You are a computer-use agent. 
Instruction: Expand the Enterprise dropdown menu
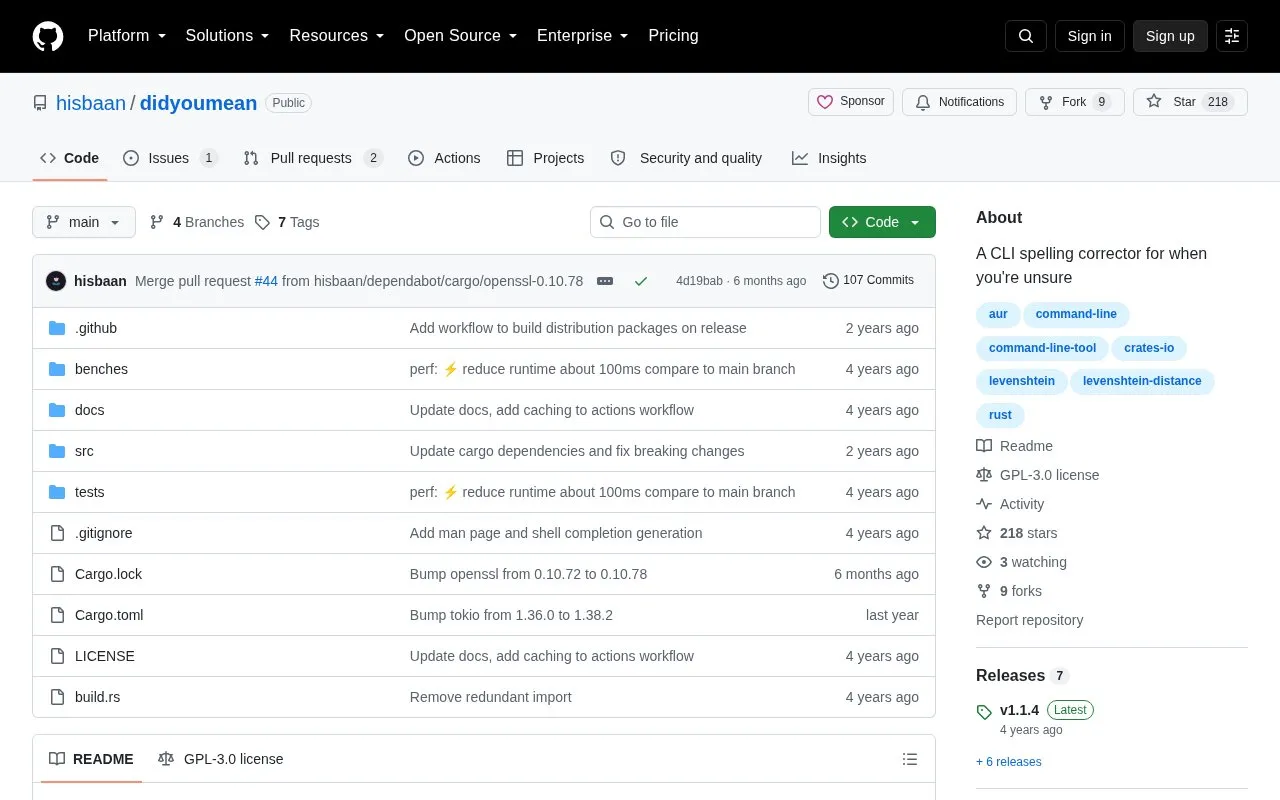(x=582, y=36)
